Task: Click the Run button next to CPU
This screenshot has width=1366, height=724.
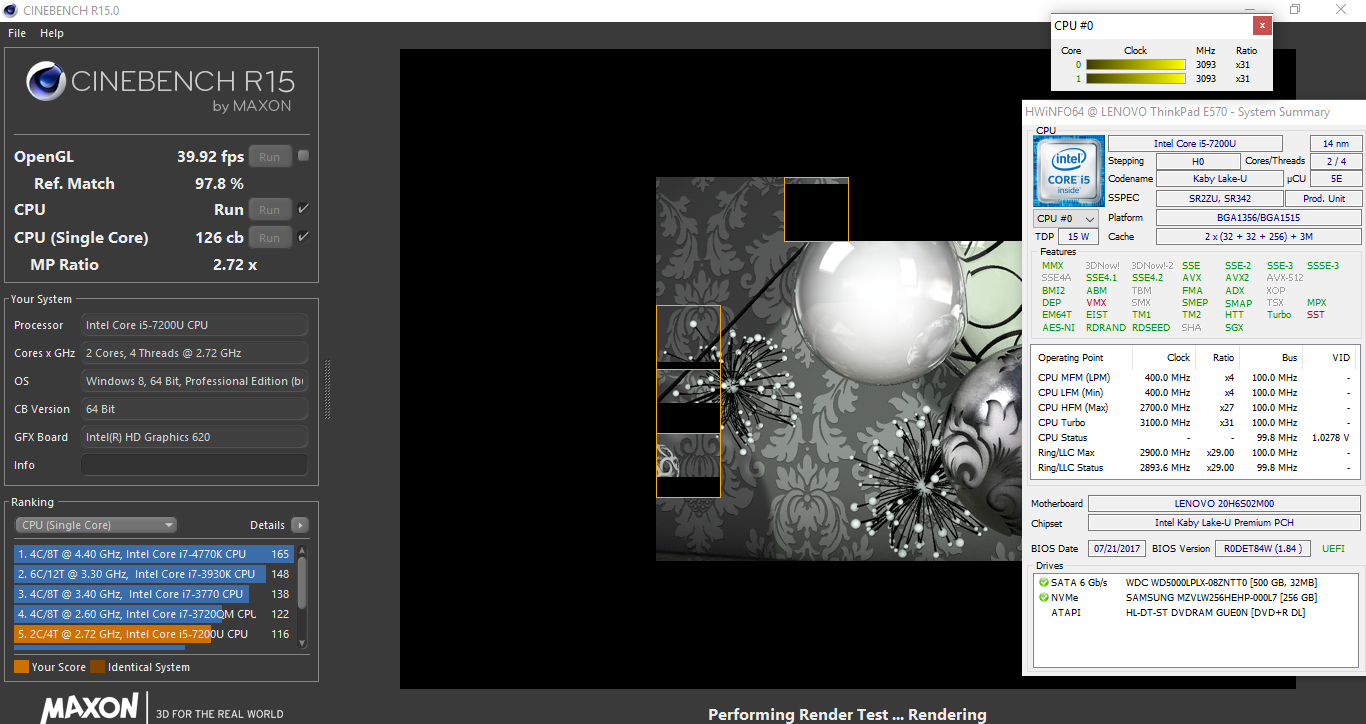Action: click(270, 210)
